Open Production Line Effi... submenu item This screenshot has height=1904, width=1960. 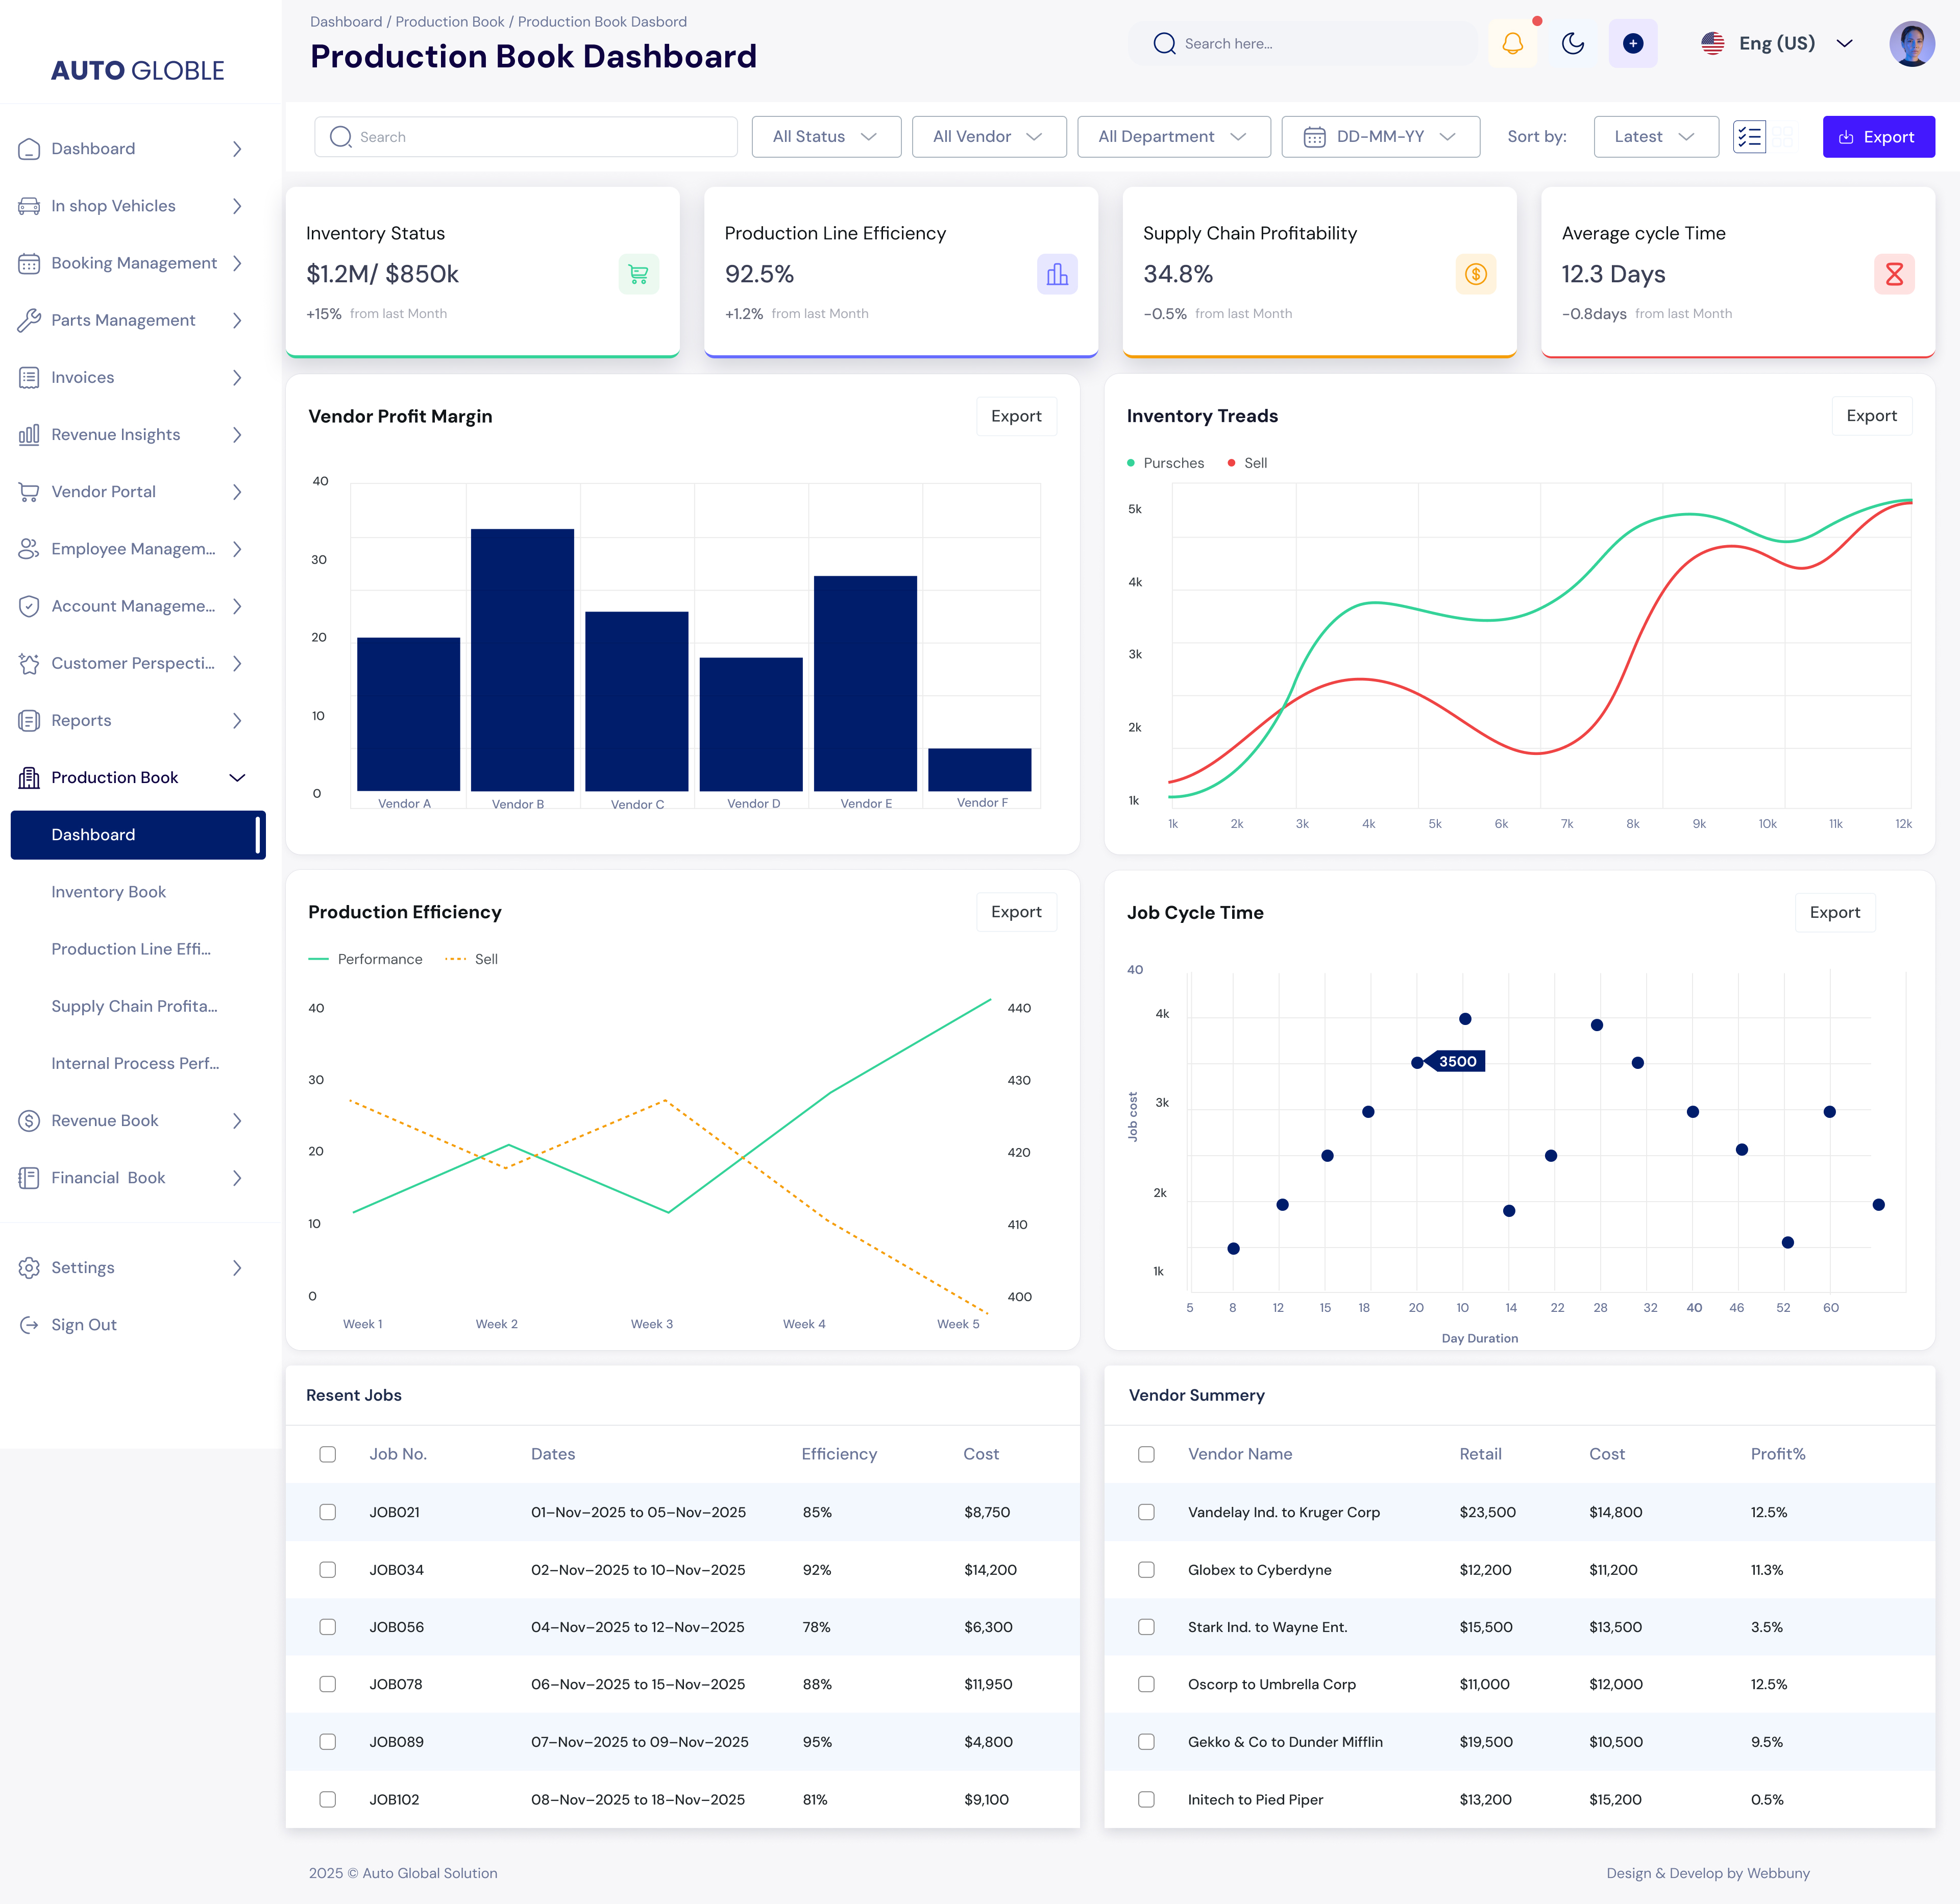point(131,949)
